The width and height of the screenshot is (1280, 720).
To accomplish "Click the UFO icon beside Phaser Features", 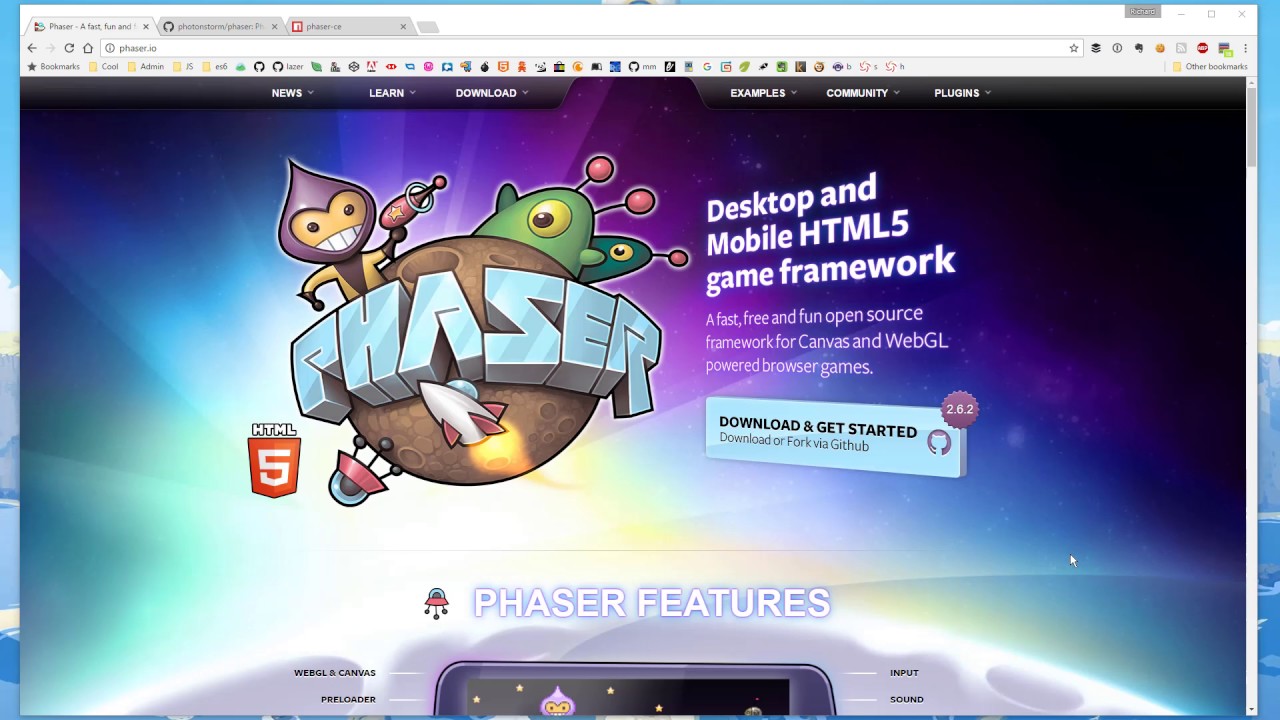I will tap(437, 603).
